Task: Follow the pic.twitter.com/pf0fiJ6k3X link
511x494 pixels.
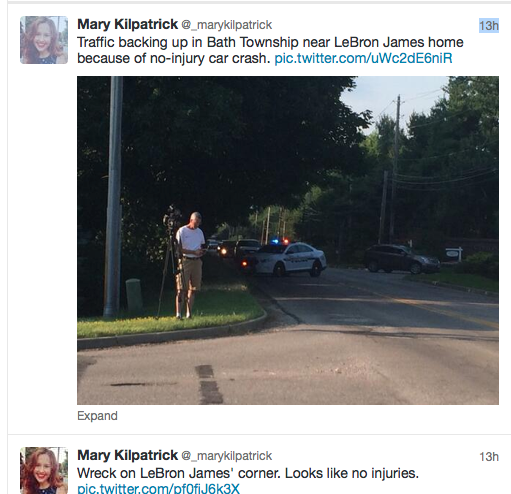Action: [158, 489]
